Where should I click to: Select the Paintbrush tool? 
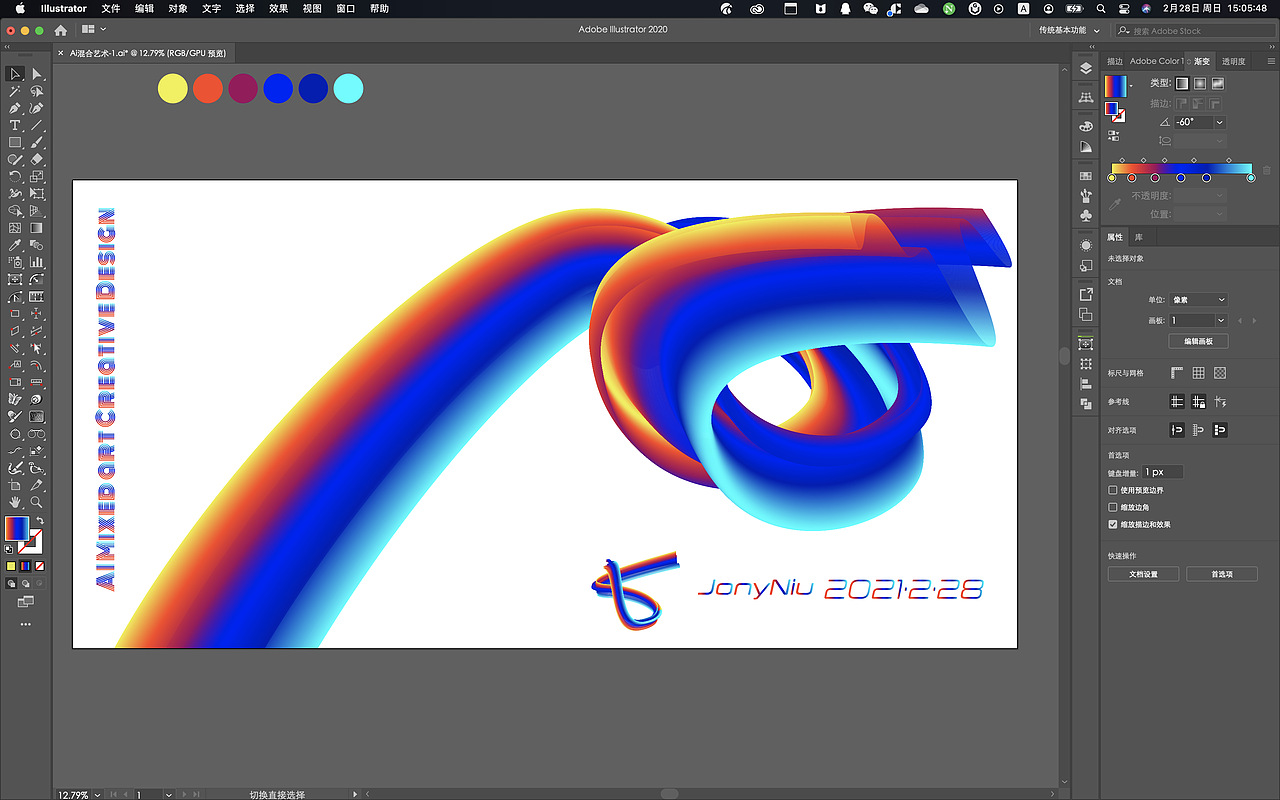tap(37, 142)
